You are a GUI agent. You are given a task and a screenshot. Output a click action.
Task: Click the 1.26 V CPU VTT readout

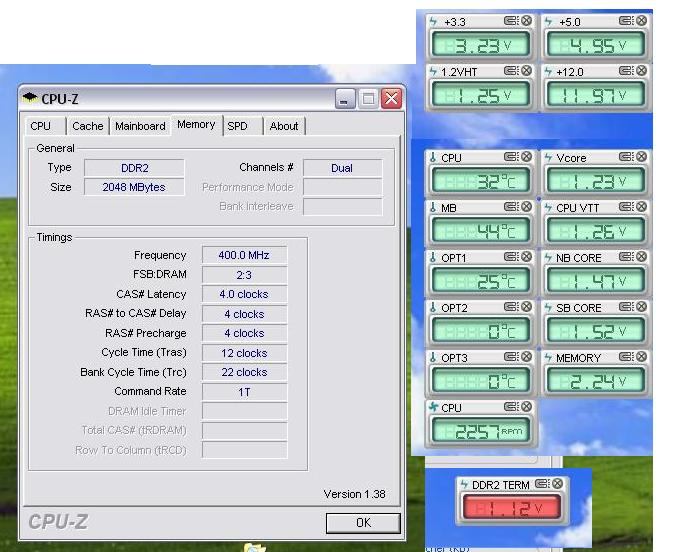coord(596,231)
